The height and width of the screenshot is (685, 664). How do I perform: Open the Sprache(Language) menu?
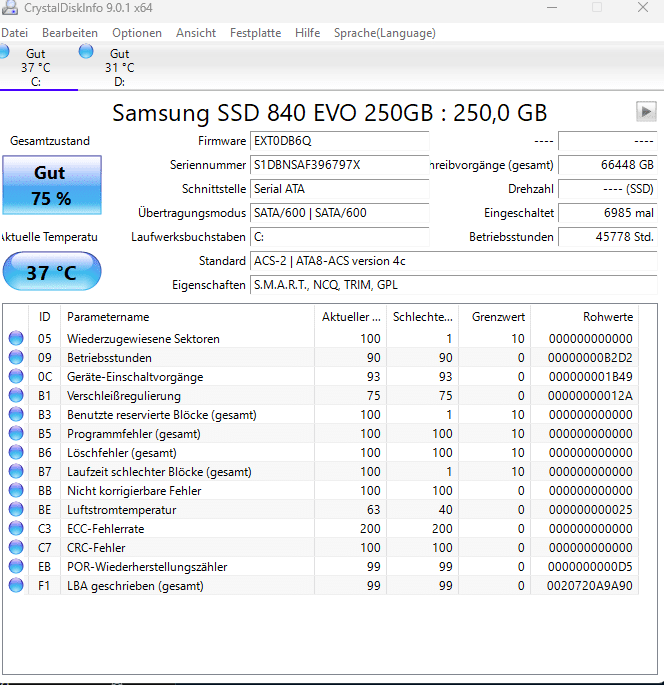point(385,33)
